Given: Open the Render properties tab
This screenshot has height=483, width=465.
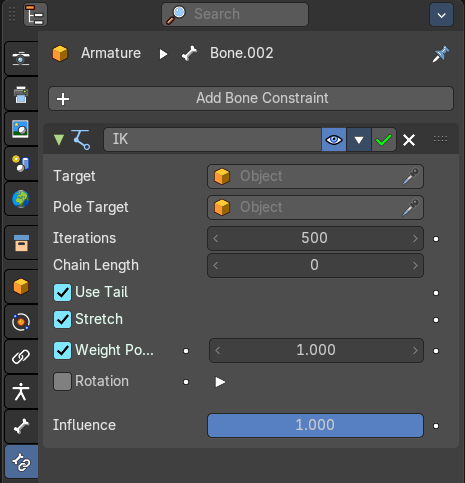Looking at the screenshot, I should click(21, 59).
